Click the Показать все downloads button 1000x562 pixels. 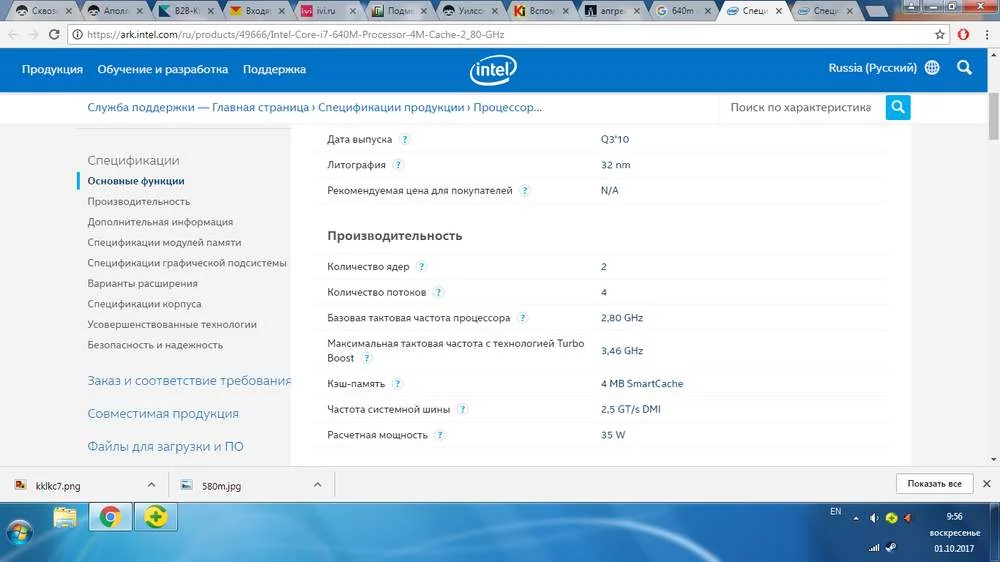934,484
